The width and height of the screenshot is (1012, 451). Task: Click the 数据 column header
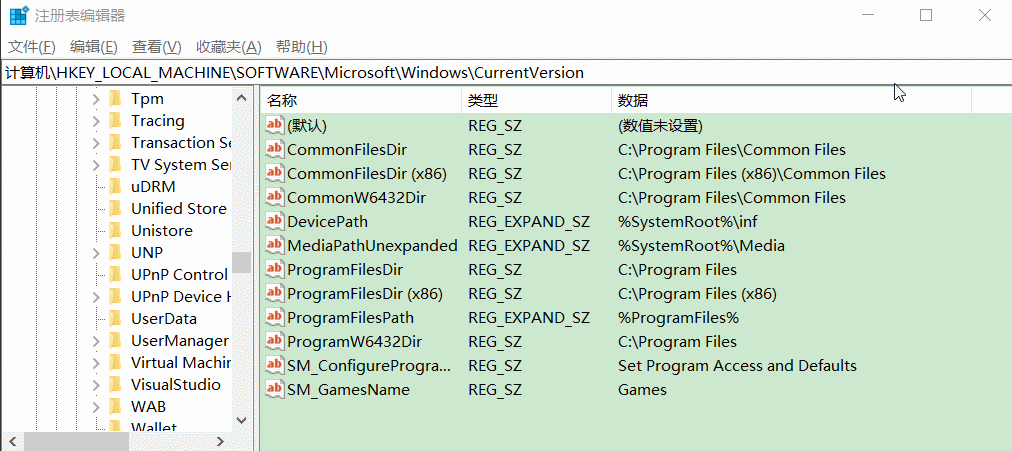[x=790, y=100]
